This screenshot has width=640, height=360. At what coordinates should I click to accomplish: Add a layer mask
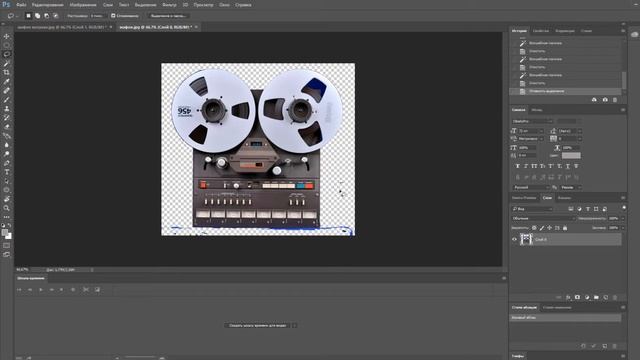(578, 297)
